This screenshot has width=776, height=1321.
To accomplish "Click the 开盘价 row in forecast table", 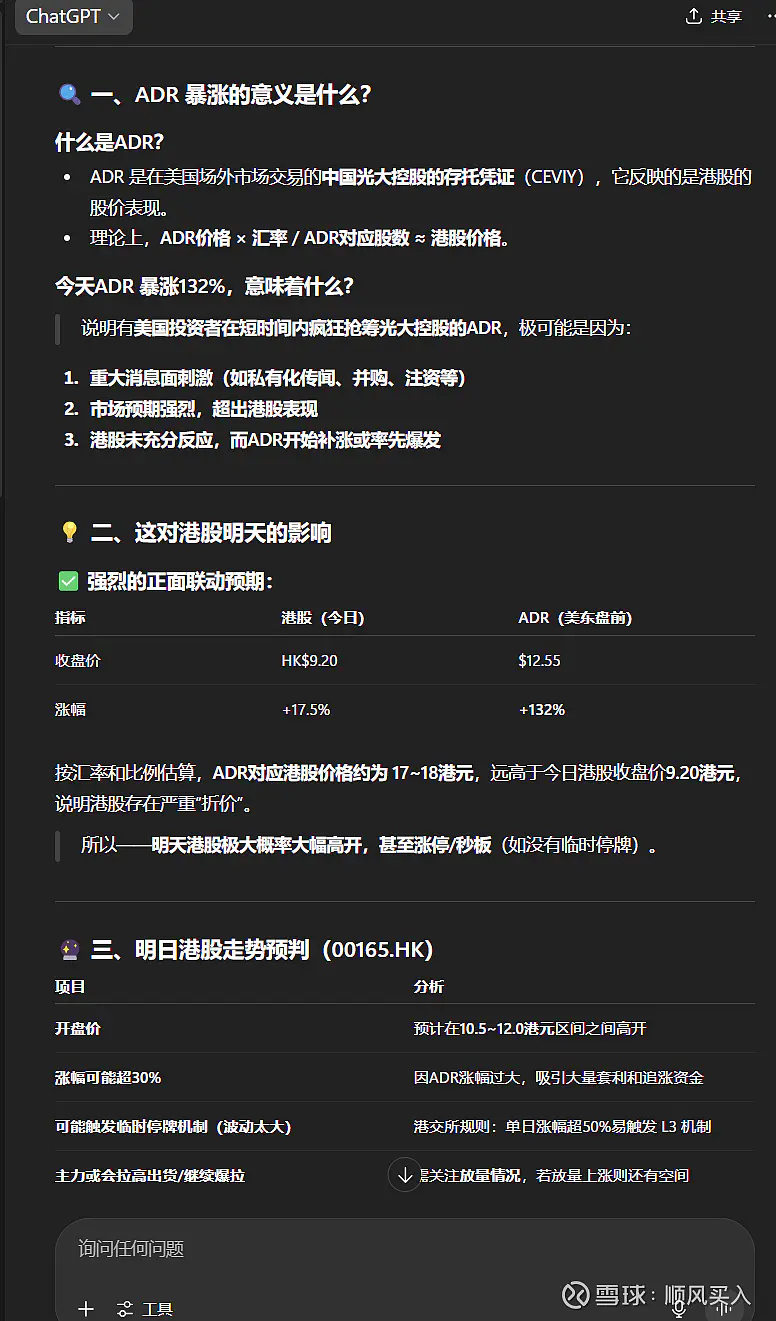I will (404, 1028).
